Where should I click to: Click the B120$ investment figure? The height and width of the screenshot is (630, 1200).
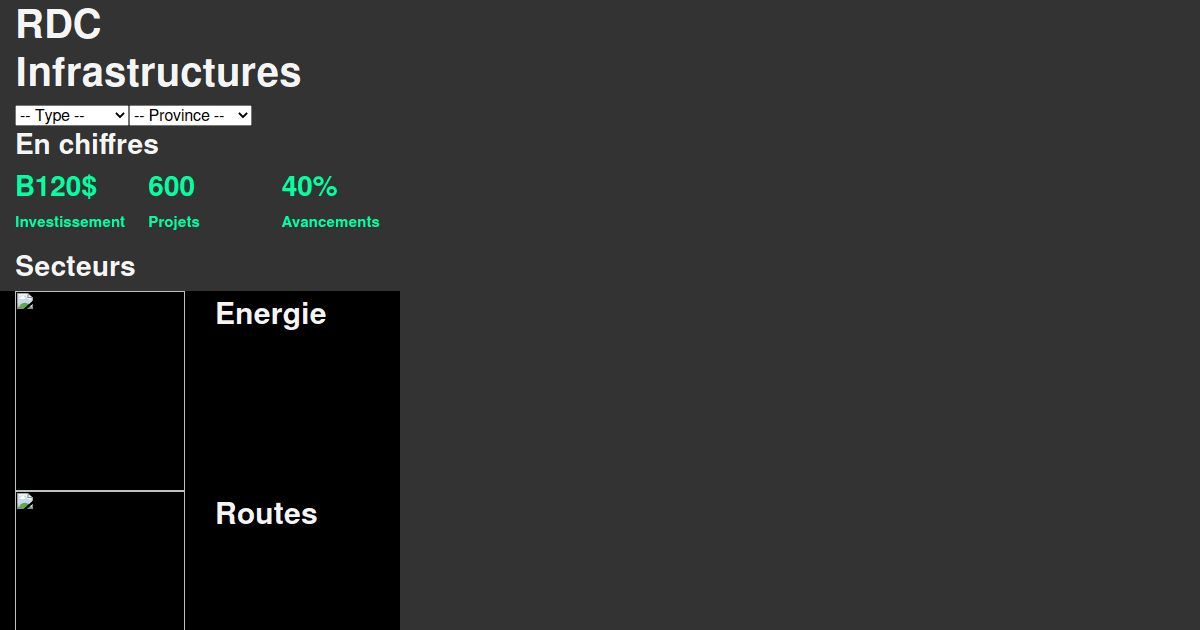(x=56, y=187)
